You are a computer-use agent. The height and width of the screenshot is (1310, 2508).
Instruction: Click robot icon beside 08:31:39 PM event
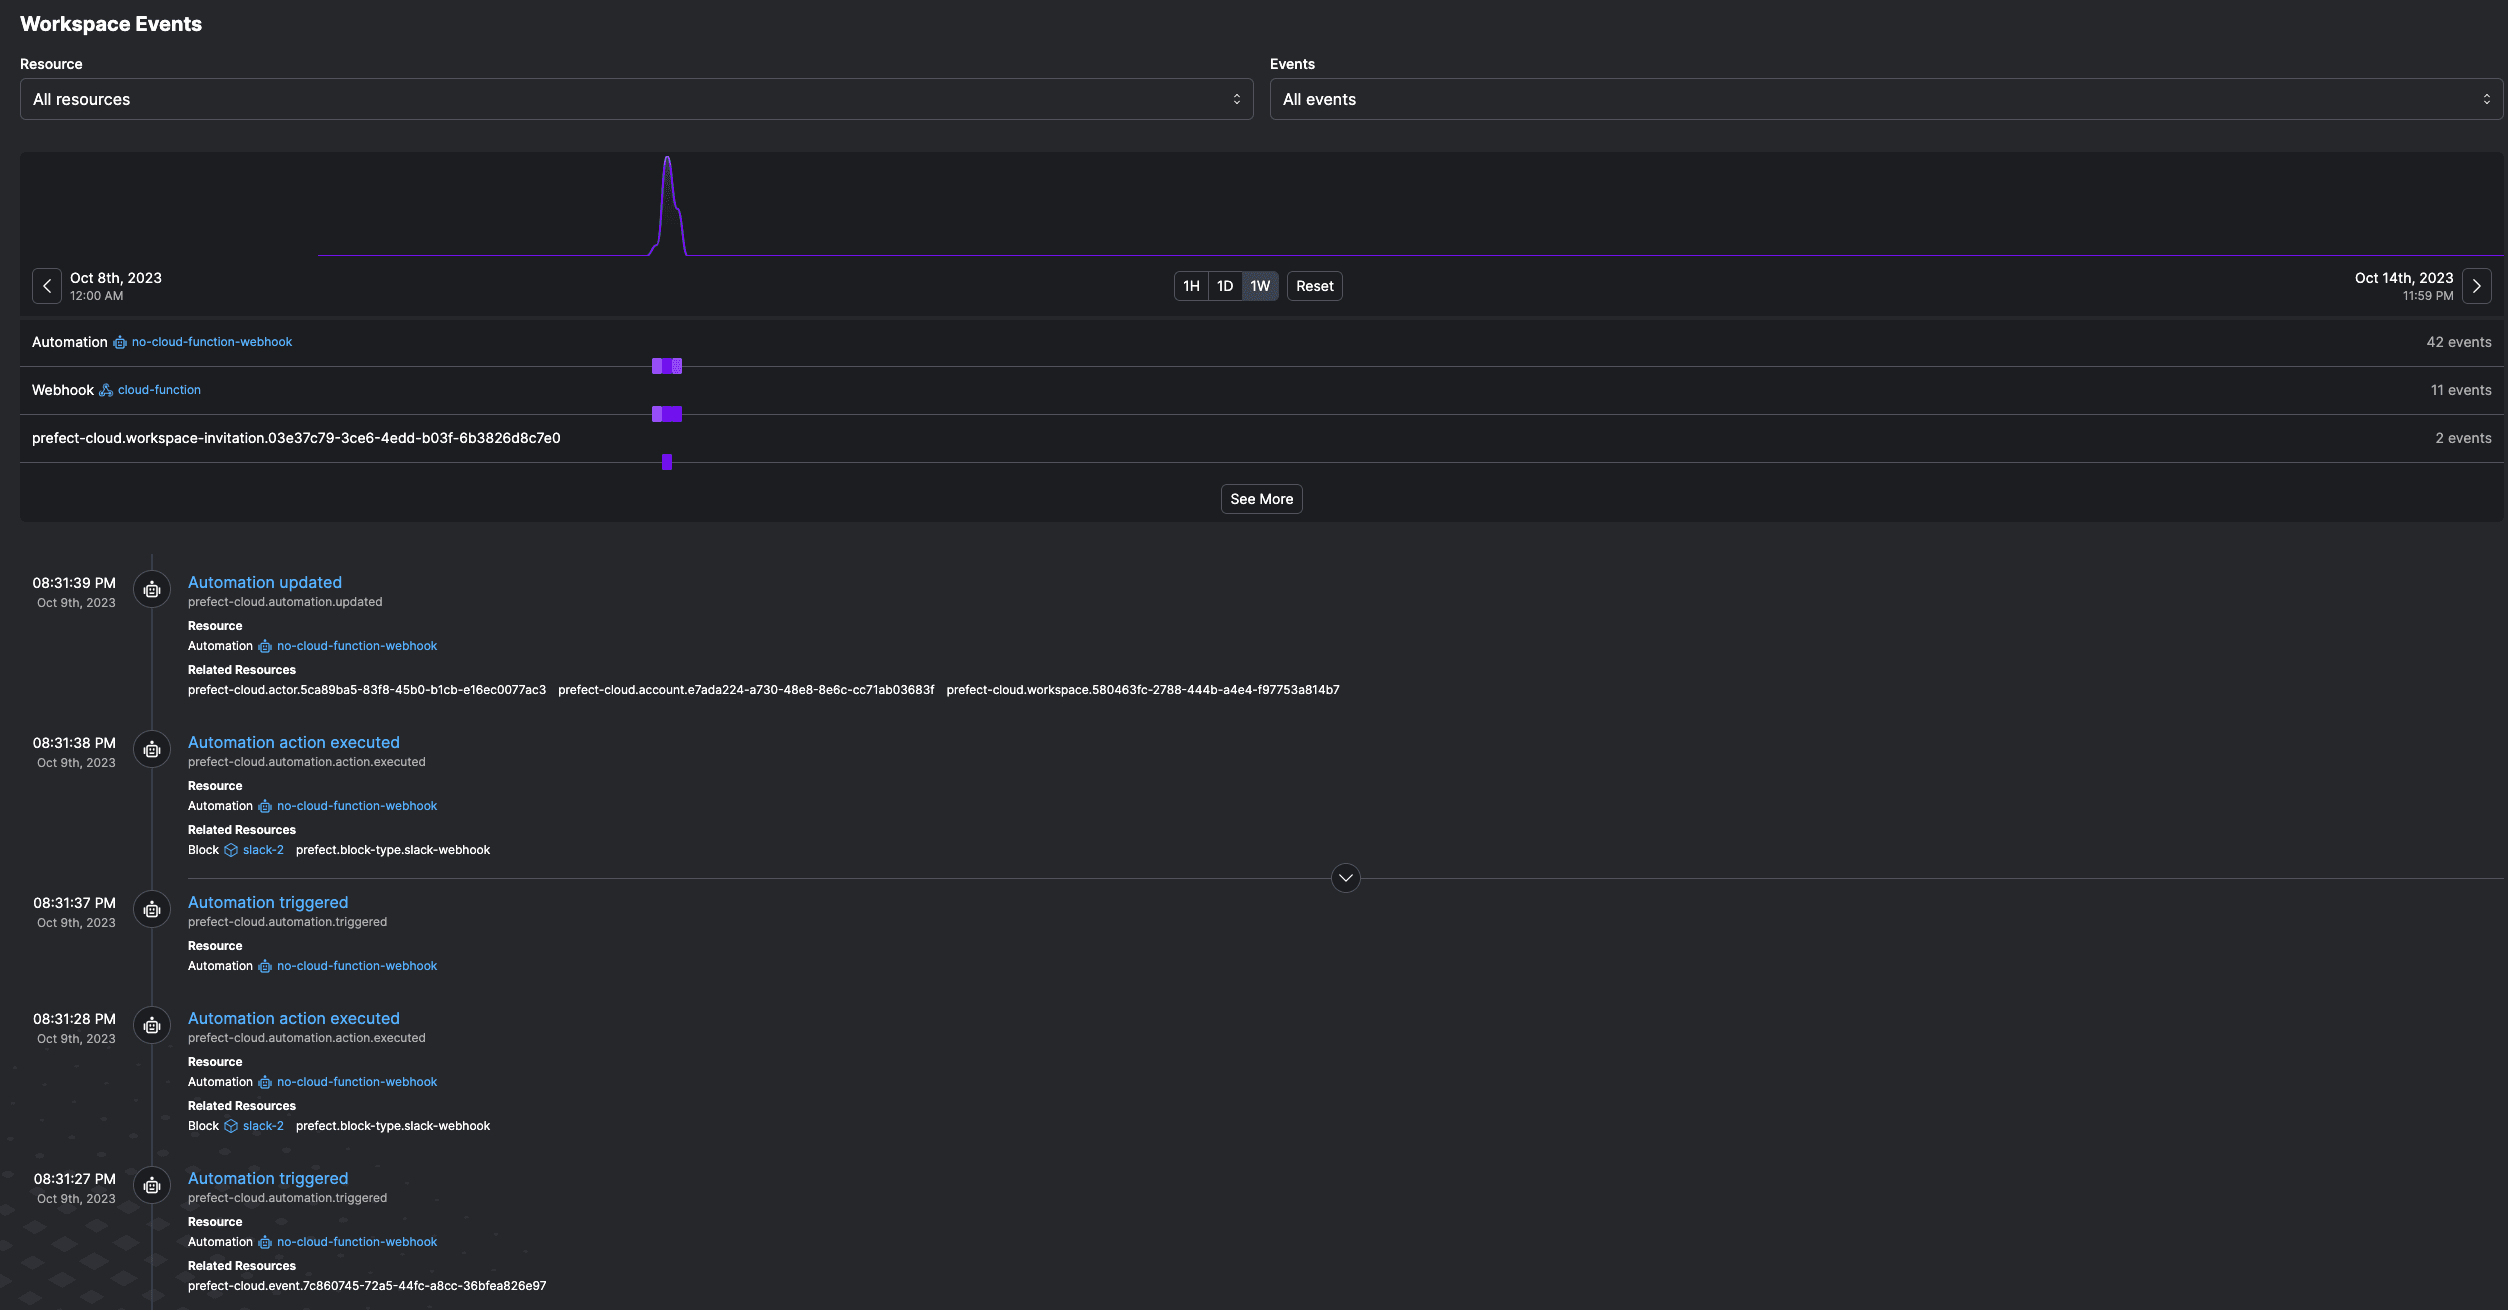tap(152, 590)
